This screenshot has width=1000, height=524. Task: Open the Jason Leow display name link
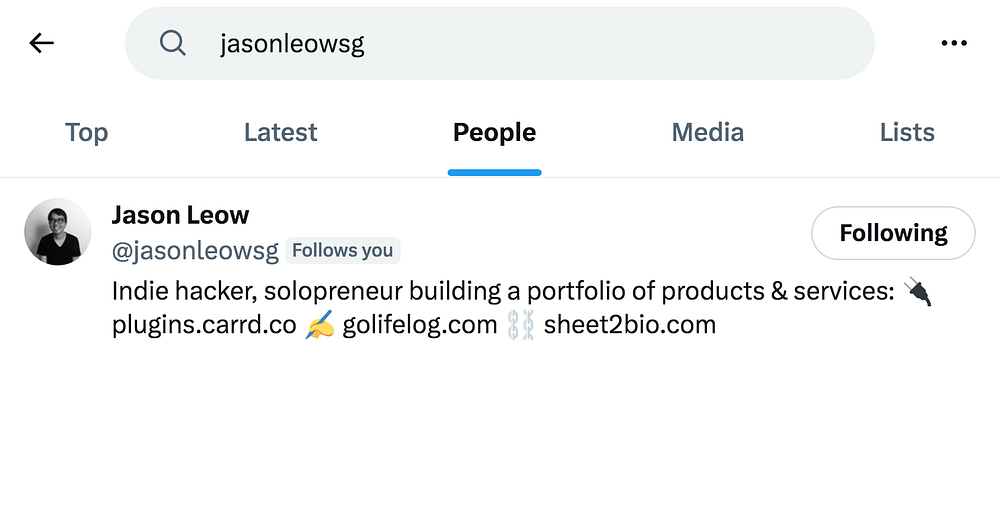pos(180,215)
